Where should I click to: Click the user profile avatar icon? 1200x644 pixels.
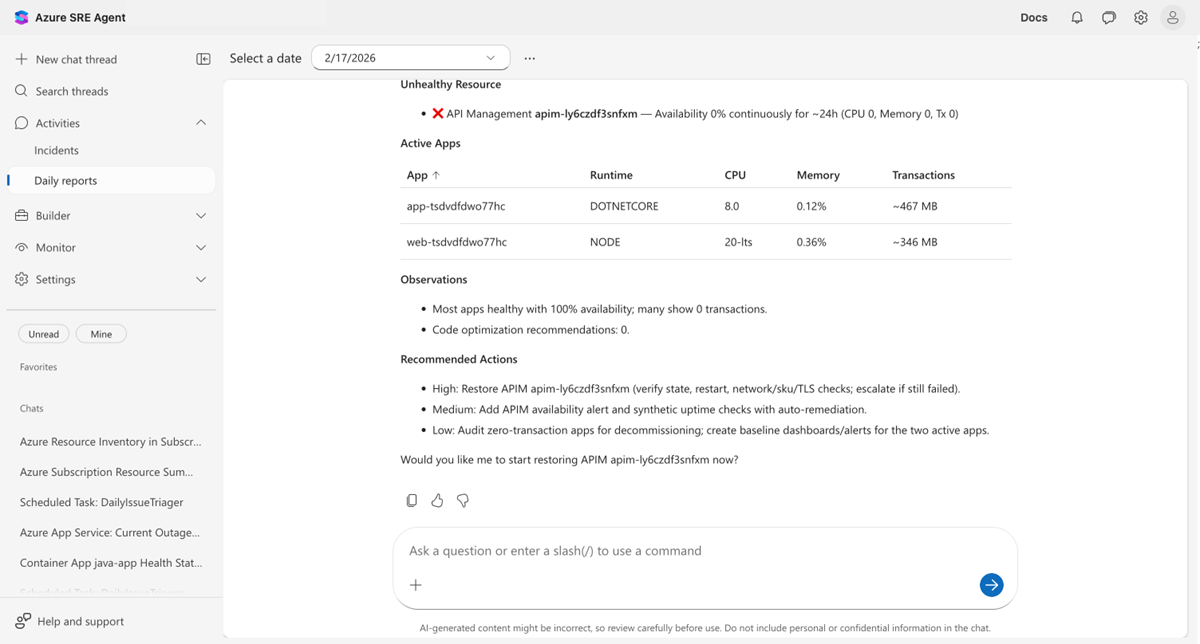point(1172,17)
